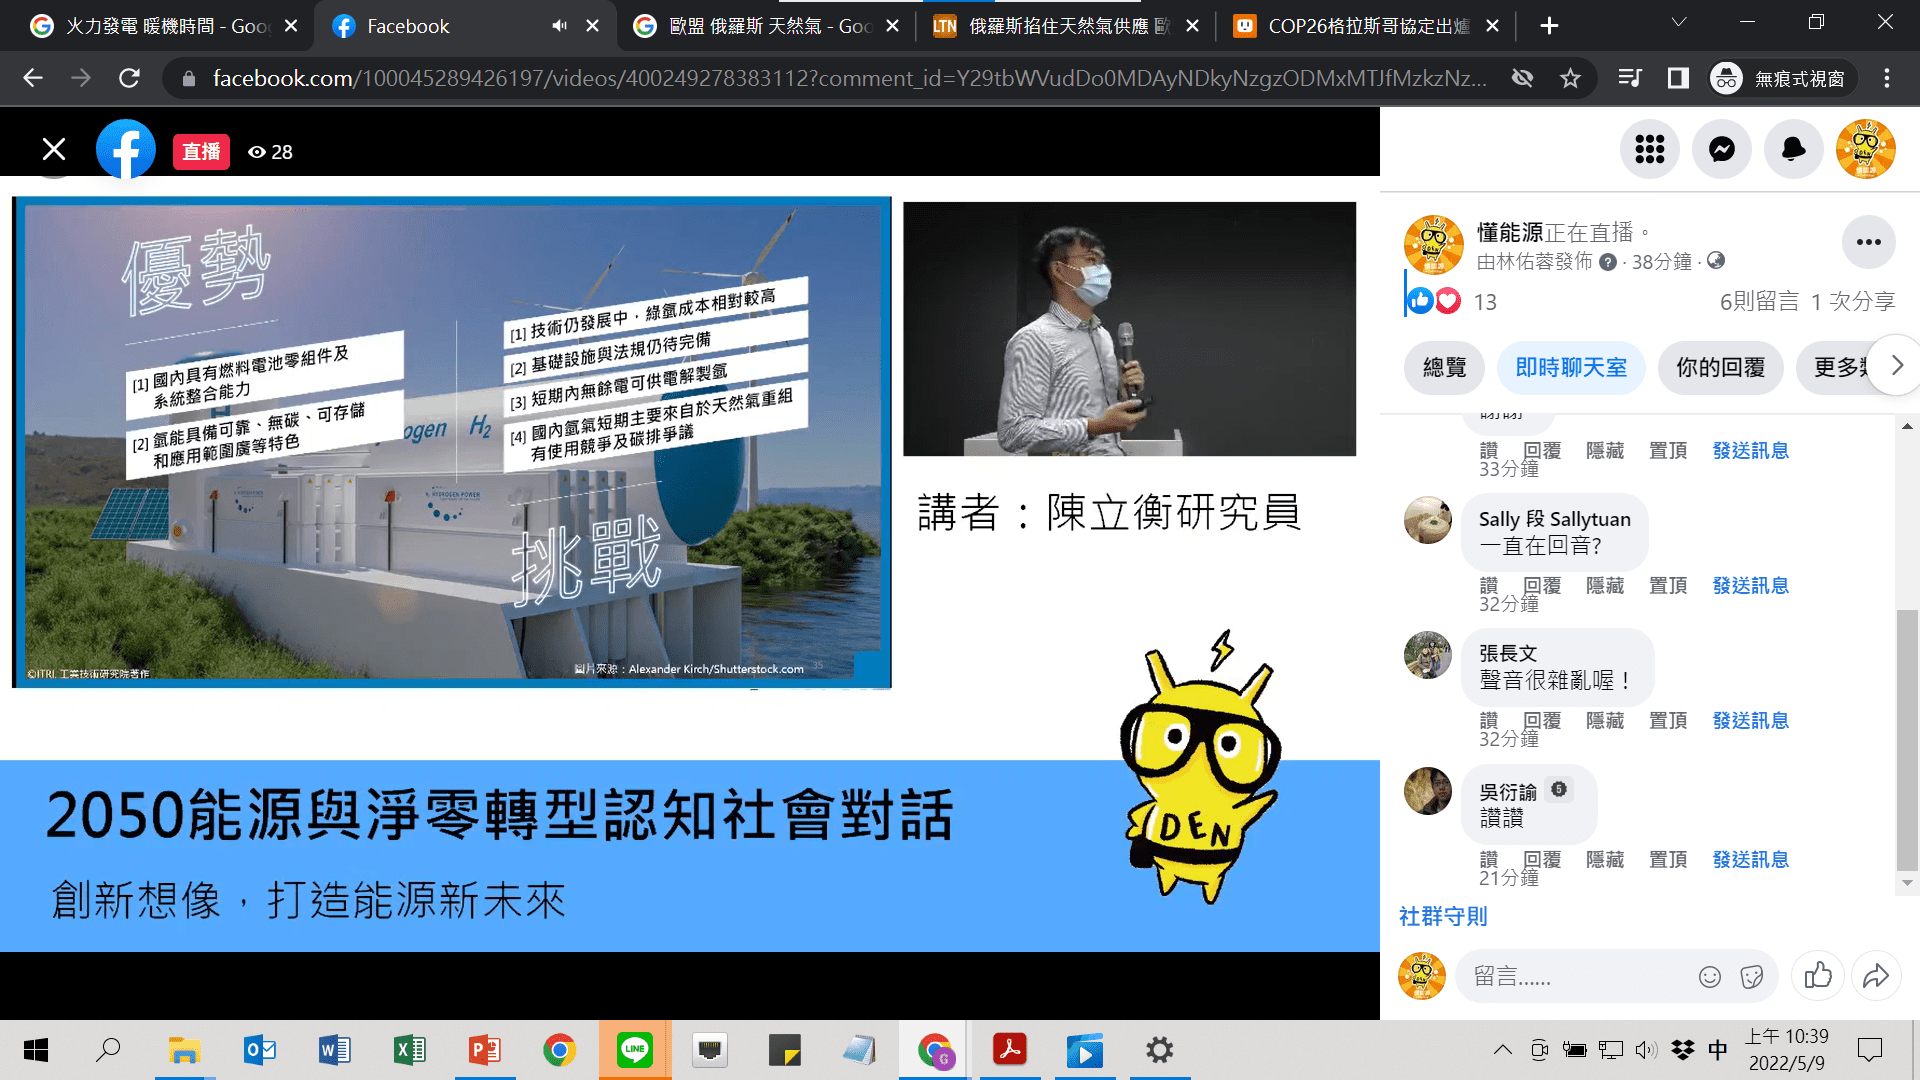
Task: Click 發送訊息 under 張長文's comment
Action: [x=1750, y=720]
